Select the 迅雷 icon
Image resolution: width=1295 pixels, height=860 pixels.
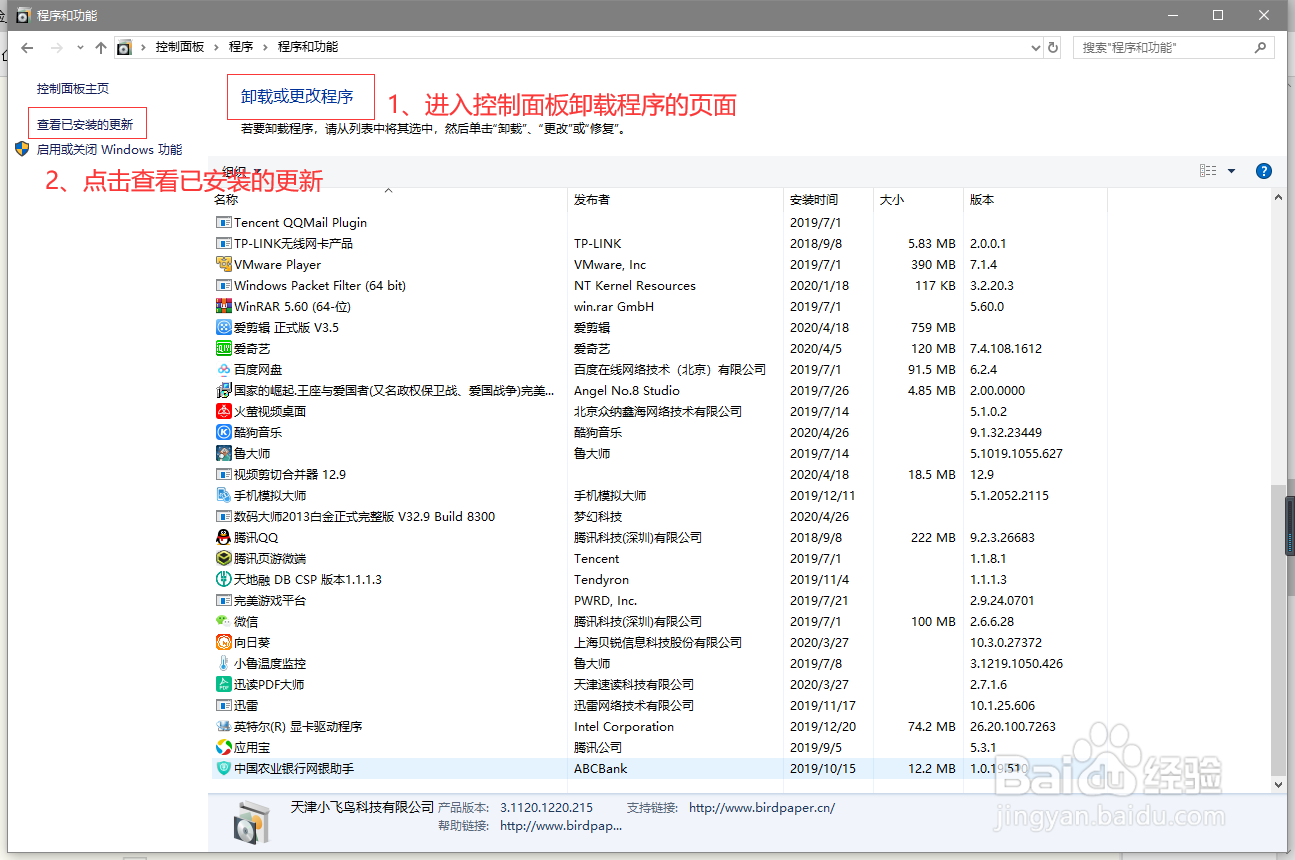point(224,706)
